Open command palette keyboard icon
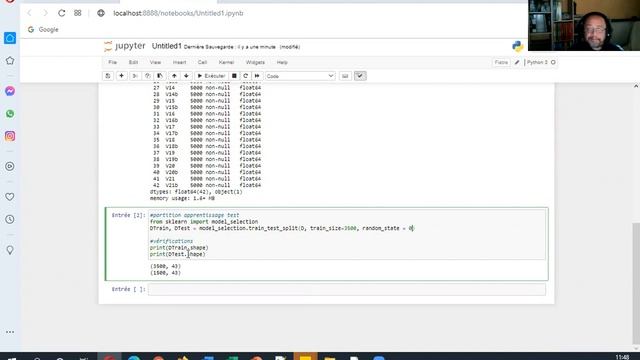This screenshot has height=360, width=640. 345,76
